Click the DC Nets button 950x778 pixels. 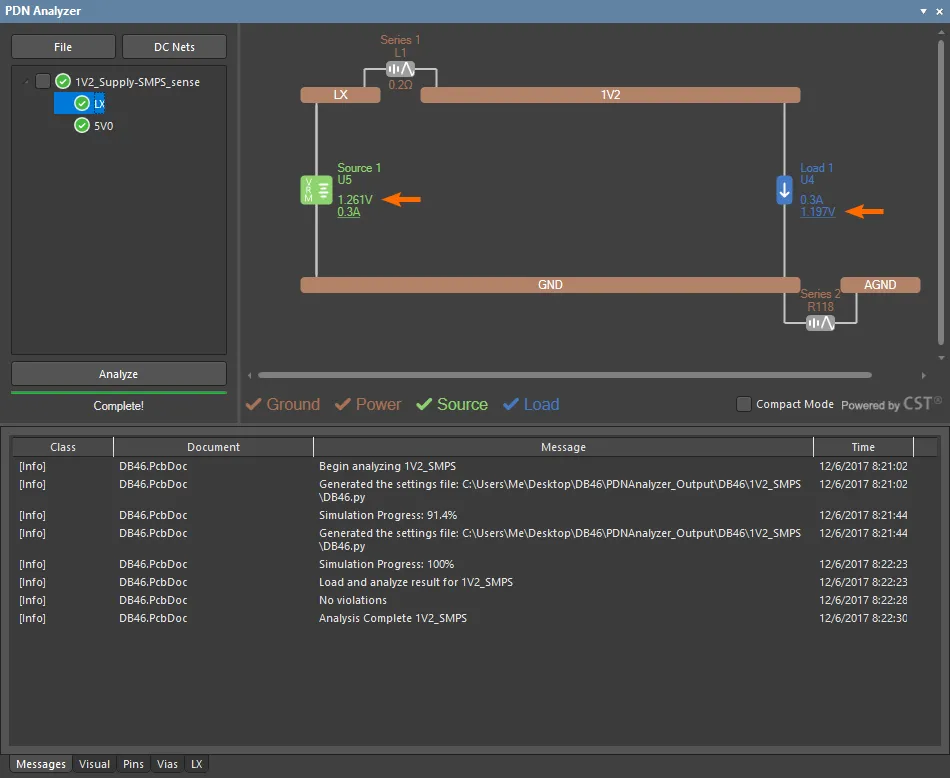coord(174,47)
